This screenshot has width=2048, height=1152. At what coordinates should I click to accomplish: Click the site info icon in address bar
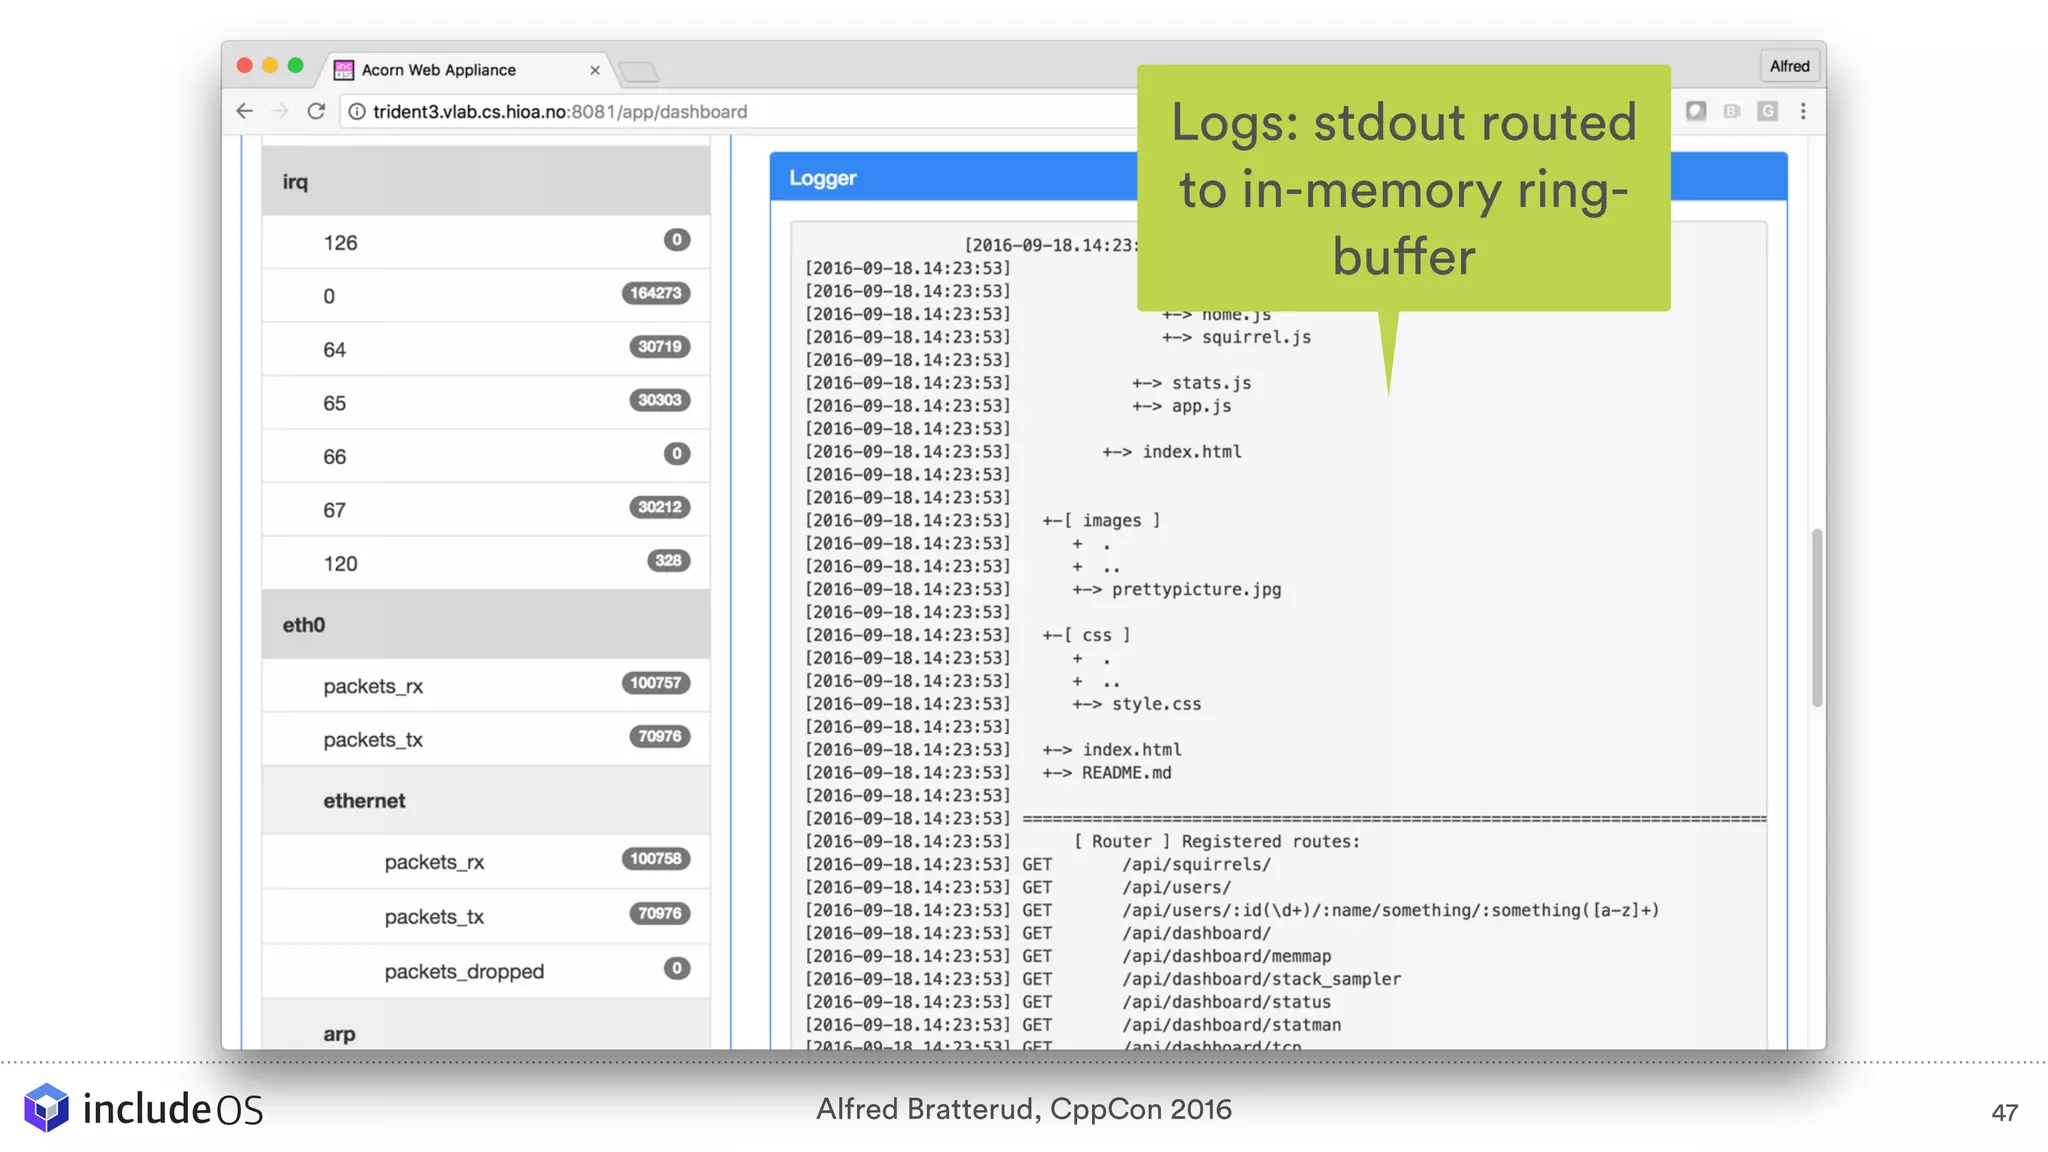[x=357, y=112]
